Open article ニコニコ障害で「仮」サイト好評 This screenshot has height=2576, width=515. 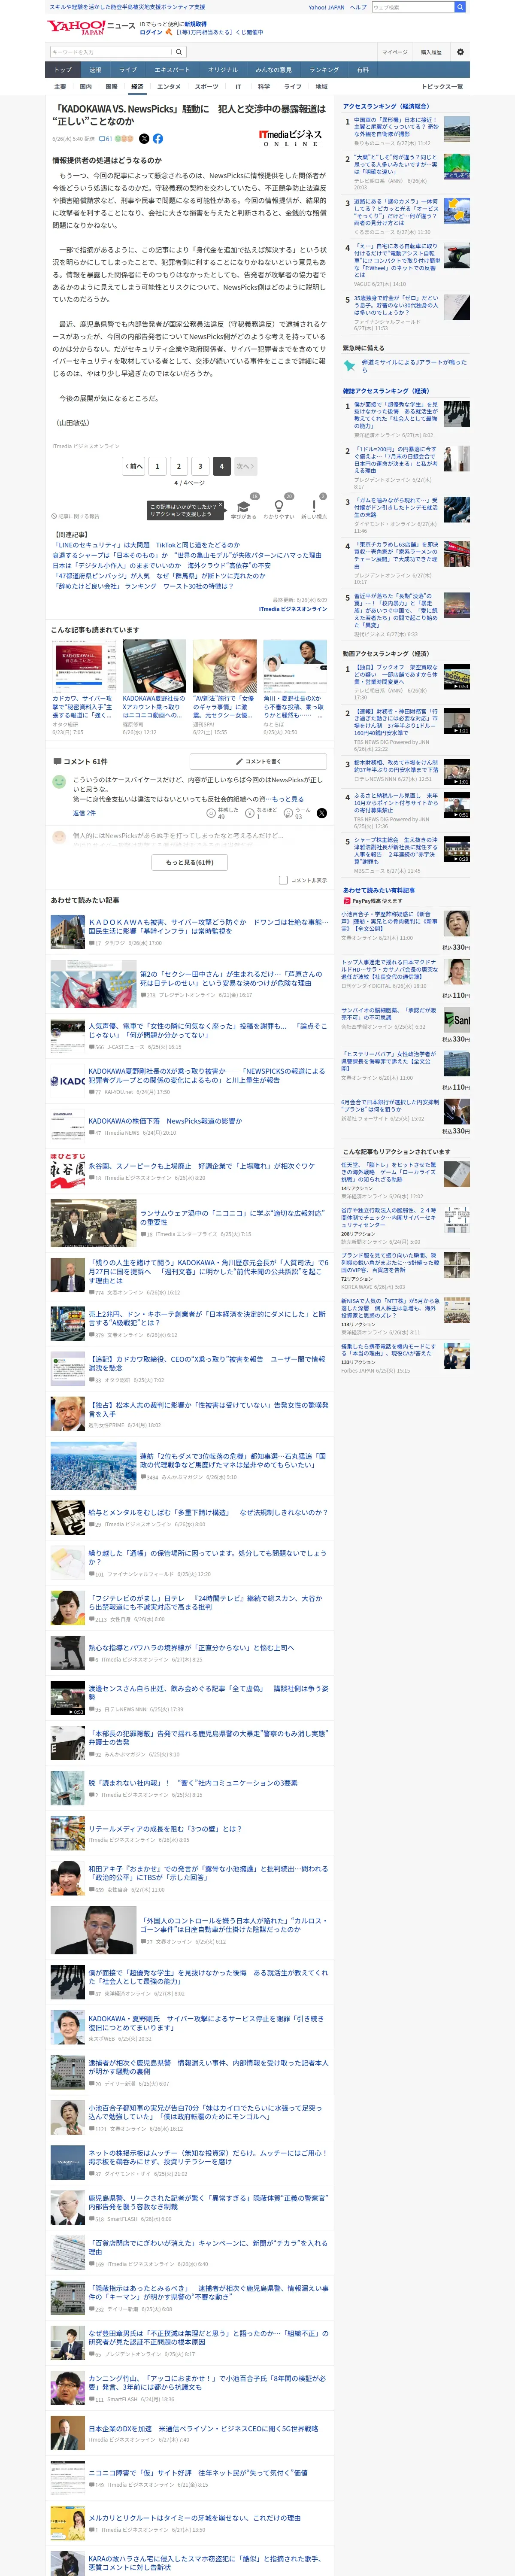pyautogui.click(x=198, y=2472)
